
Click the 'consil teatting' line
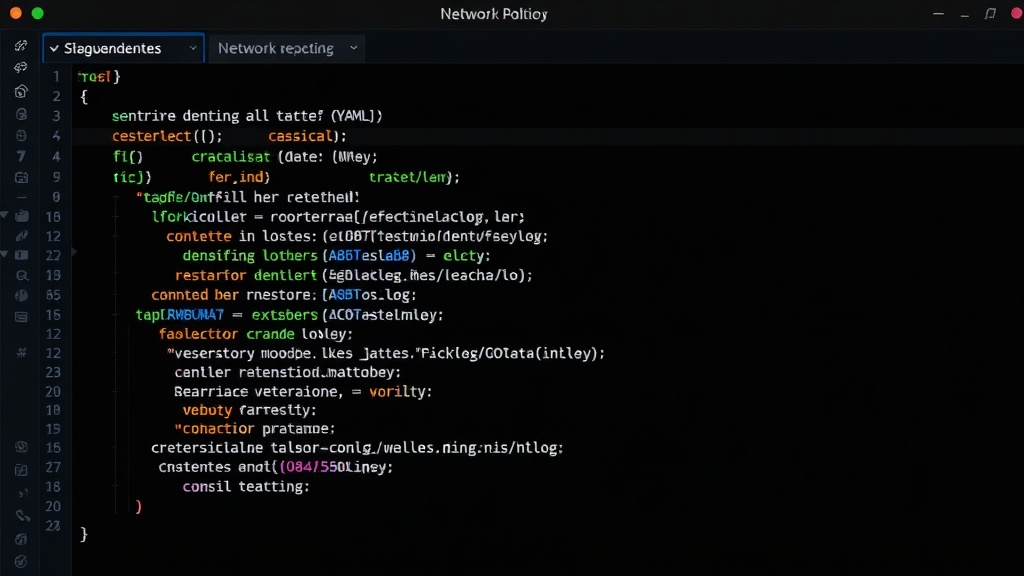pos(246,487)
